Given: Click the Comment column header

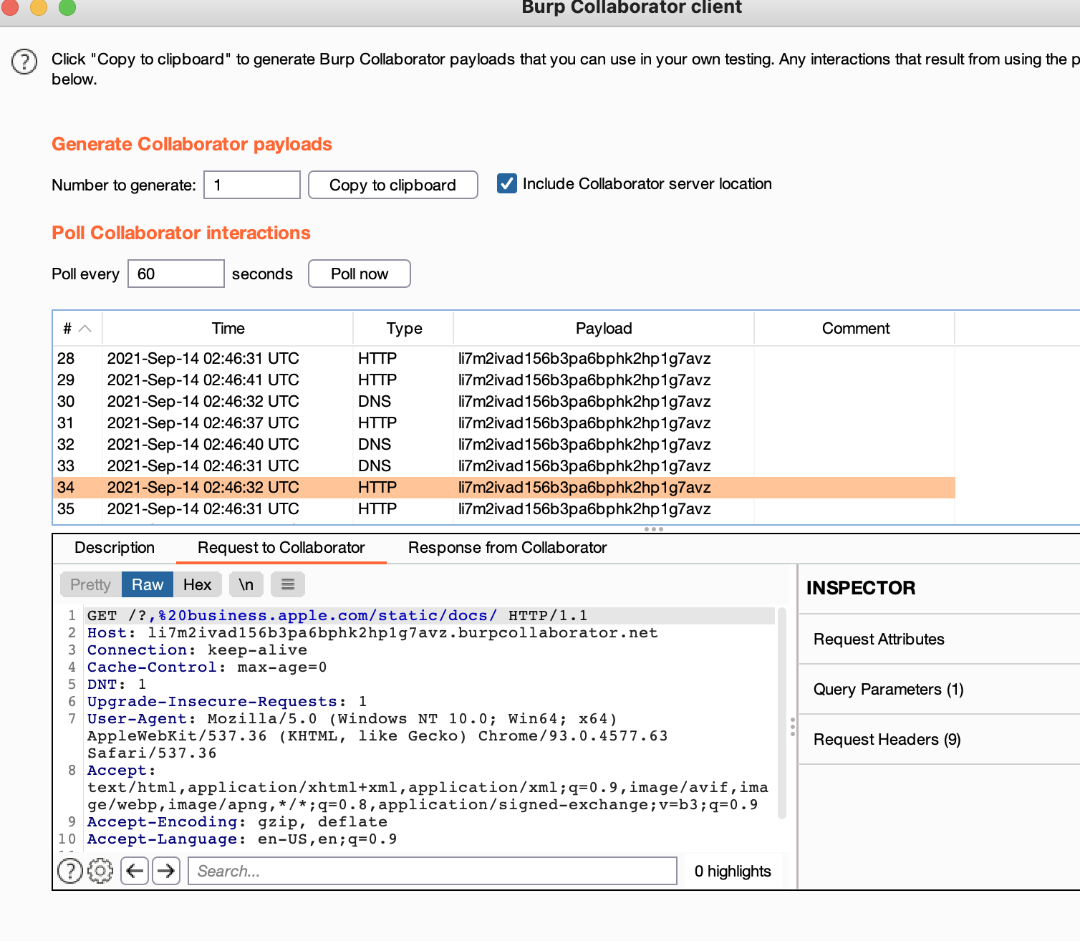Looking at the screenshot, I should pyautogui.click(x=855, y=329).
